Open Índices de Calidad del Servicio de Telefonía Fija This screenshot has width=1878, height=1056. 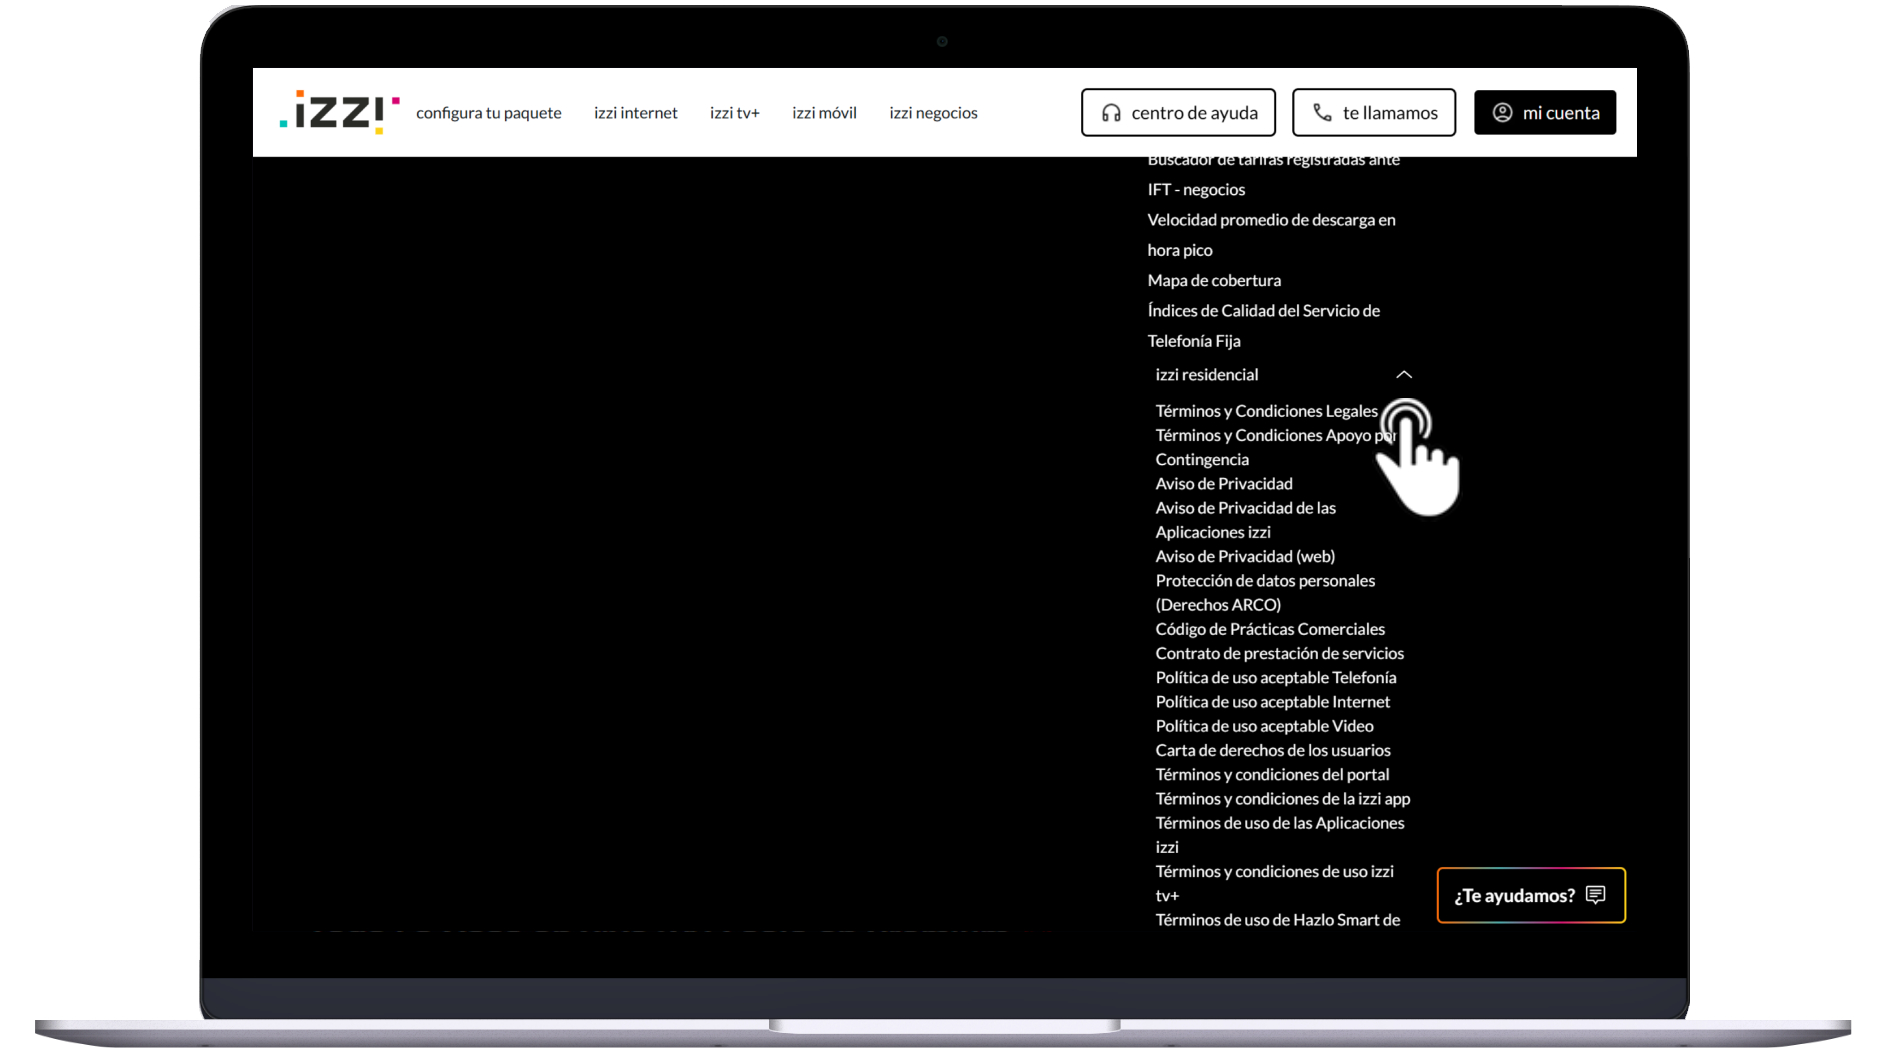[1264, 326]
